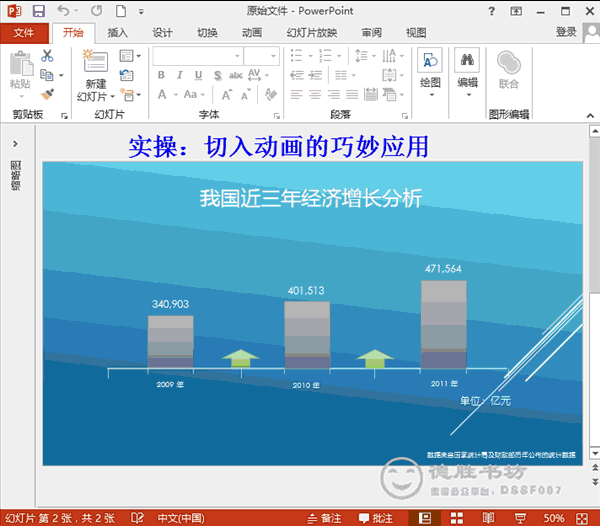The height and width of the screenshot is (526, 600).
Task: Decrease font size with smaller A
Action: pos(245,94)
